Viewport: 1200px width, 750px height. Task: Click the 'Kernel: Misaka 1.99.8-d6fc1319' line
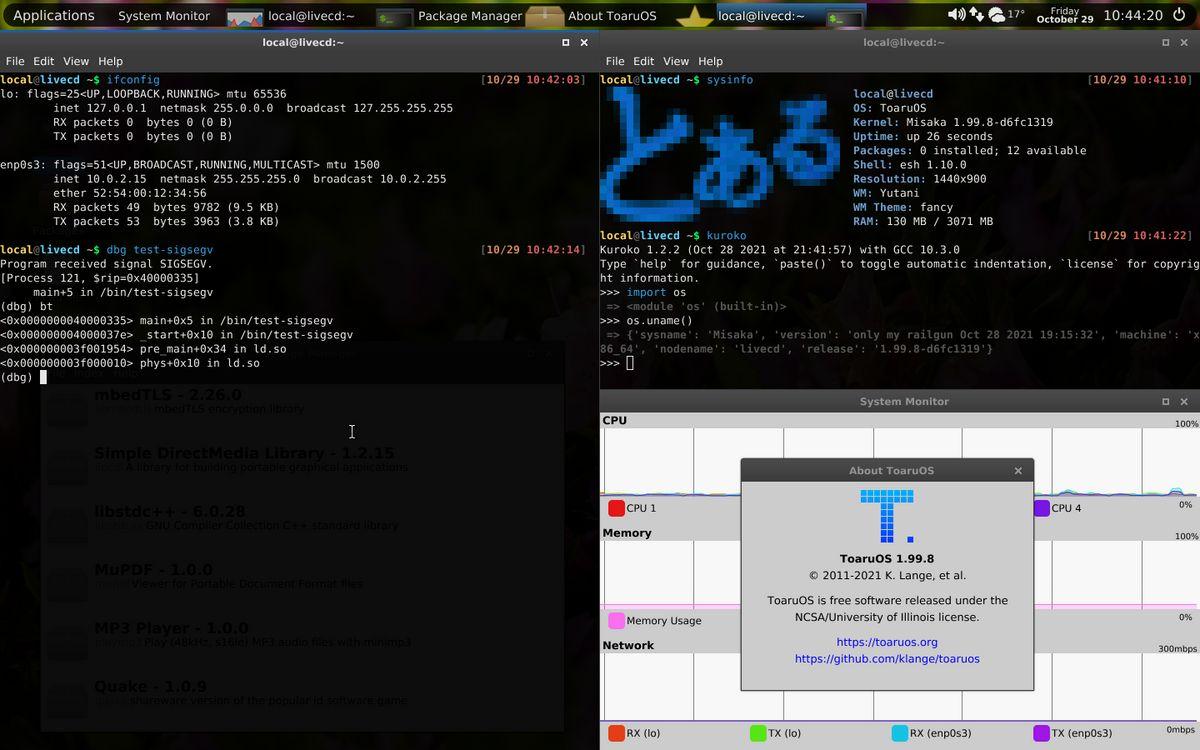pos(953,122)
